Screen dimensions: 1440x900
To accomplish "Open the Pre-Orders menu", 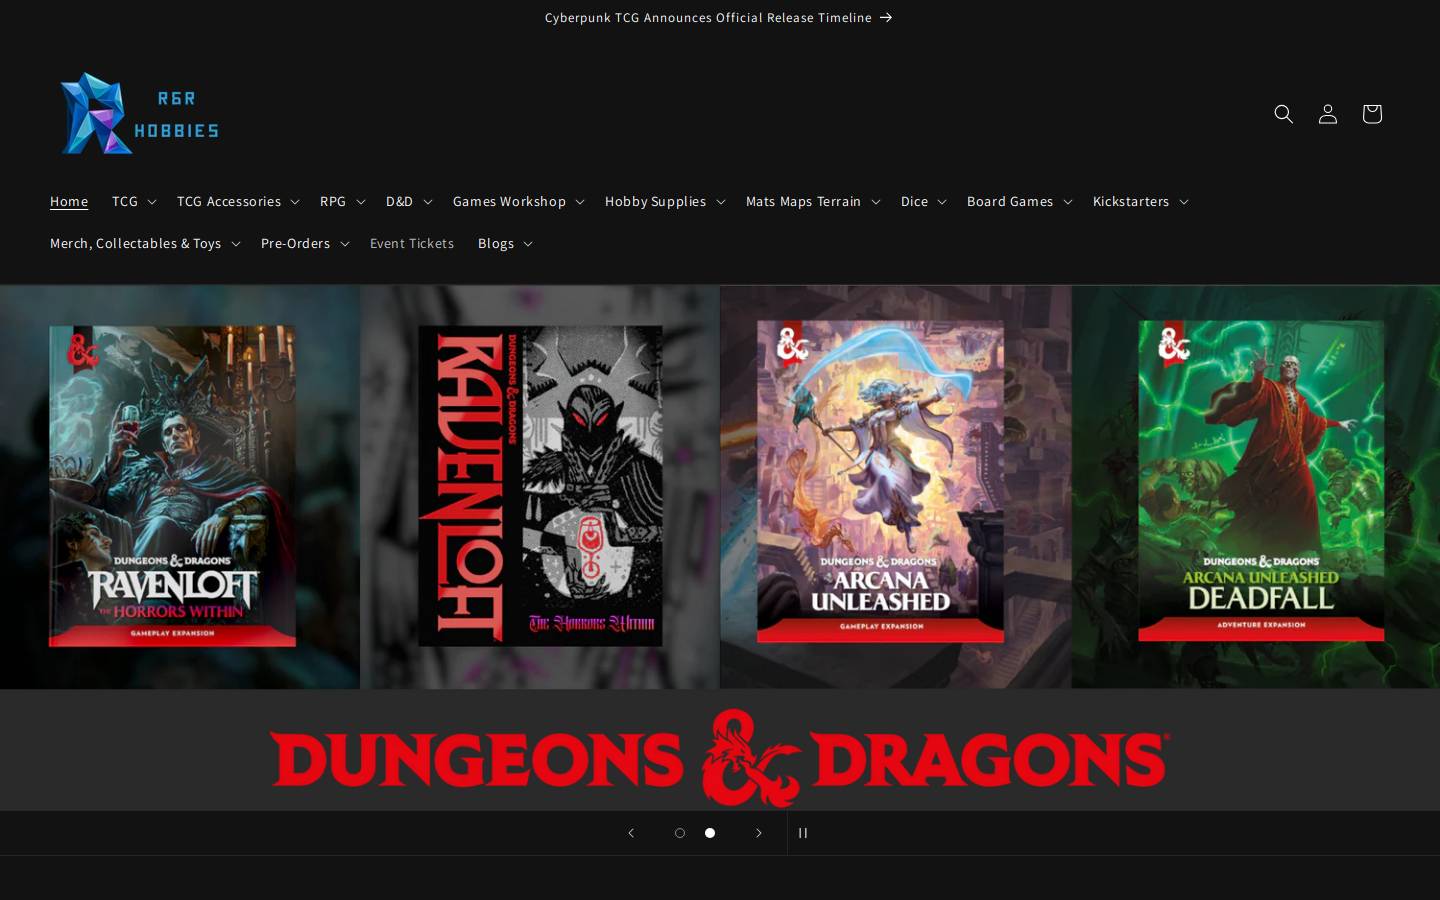I will tap(305, 244).
